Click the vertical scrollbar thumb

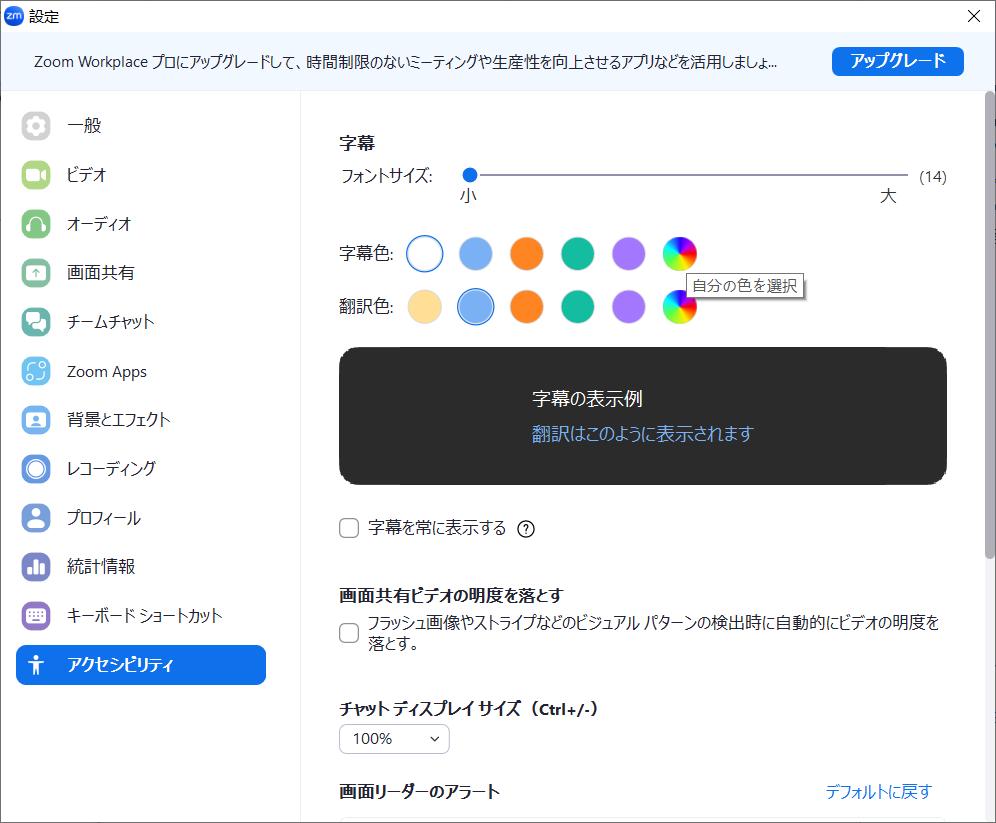(x=990, y=325)
